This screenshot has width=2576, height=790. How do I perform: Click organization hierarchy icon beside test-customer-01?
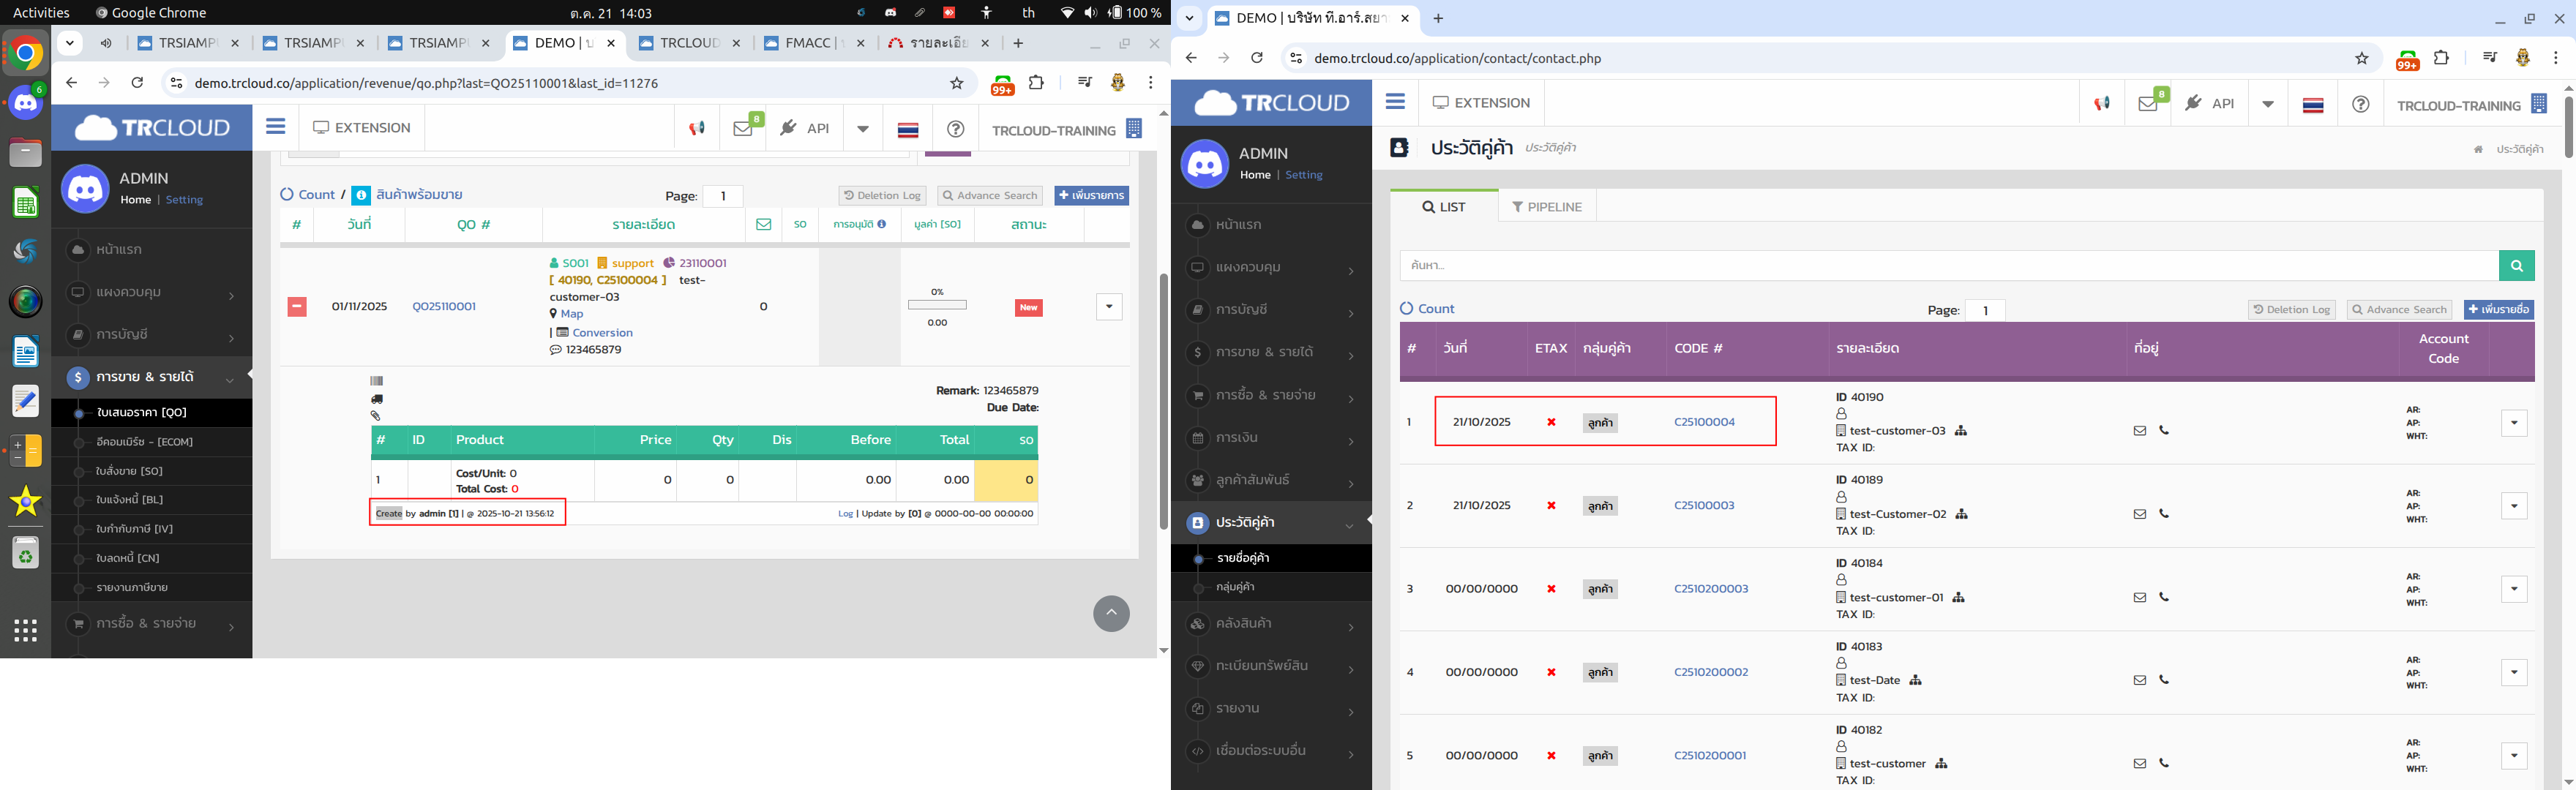point(1958,598)
